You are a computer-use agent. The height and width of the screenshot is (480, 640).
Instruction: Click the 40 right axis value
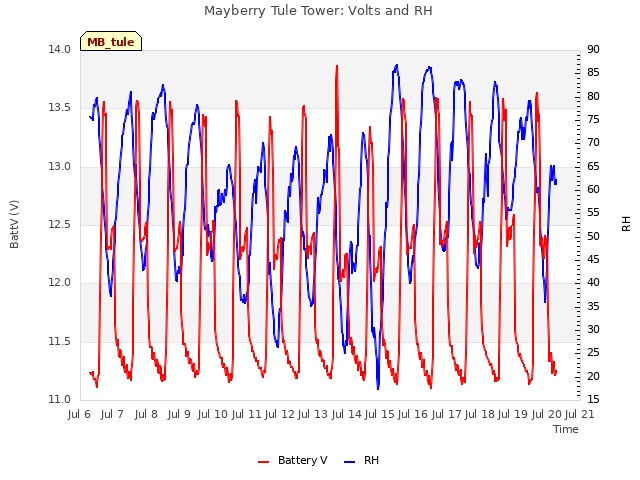pos(593,282)
